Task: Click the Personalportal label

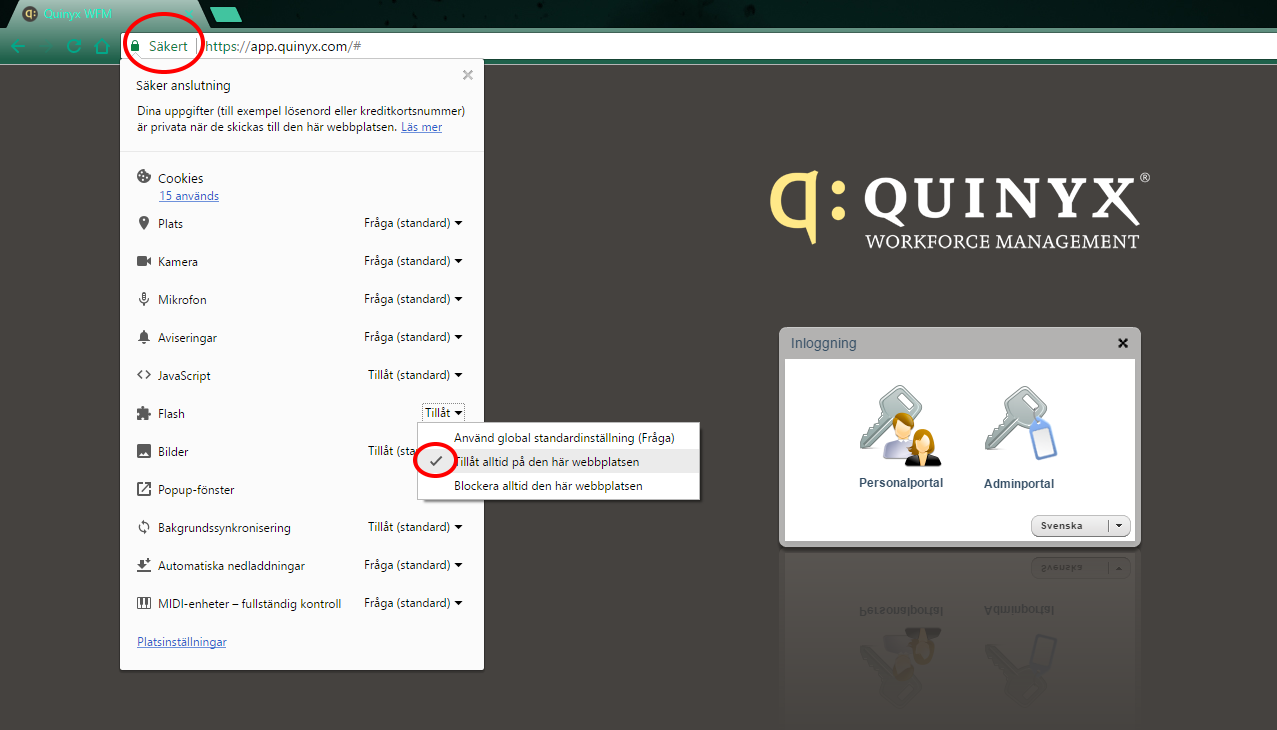Action: pos(901,482)
